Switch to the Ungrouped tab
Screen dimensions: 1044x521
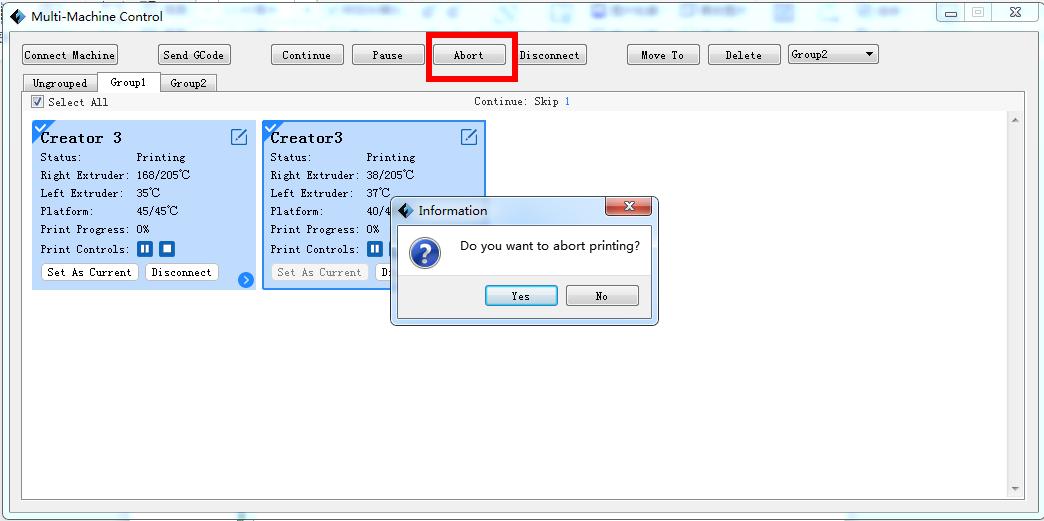[x=60, y=83]
